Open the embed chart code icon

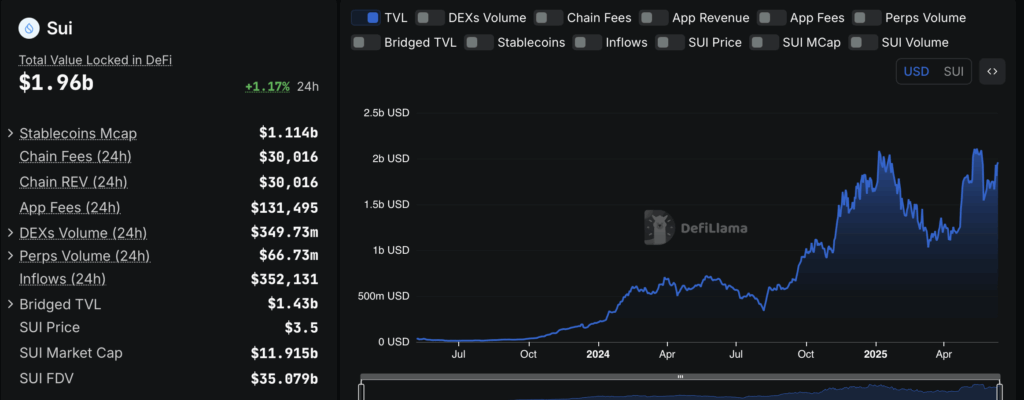[992, 72]
